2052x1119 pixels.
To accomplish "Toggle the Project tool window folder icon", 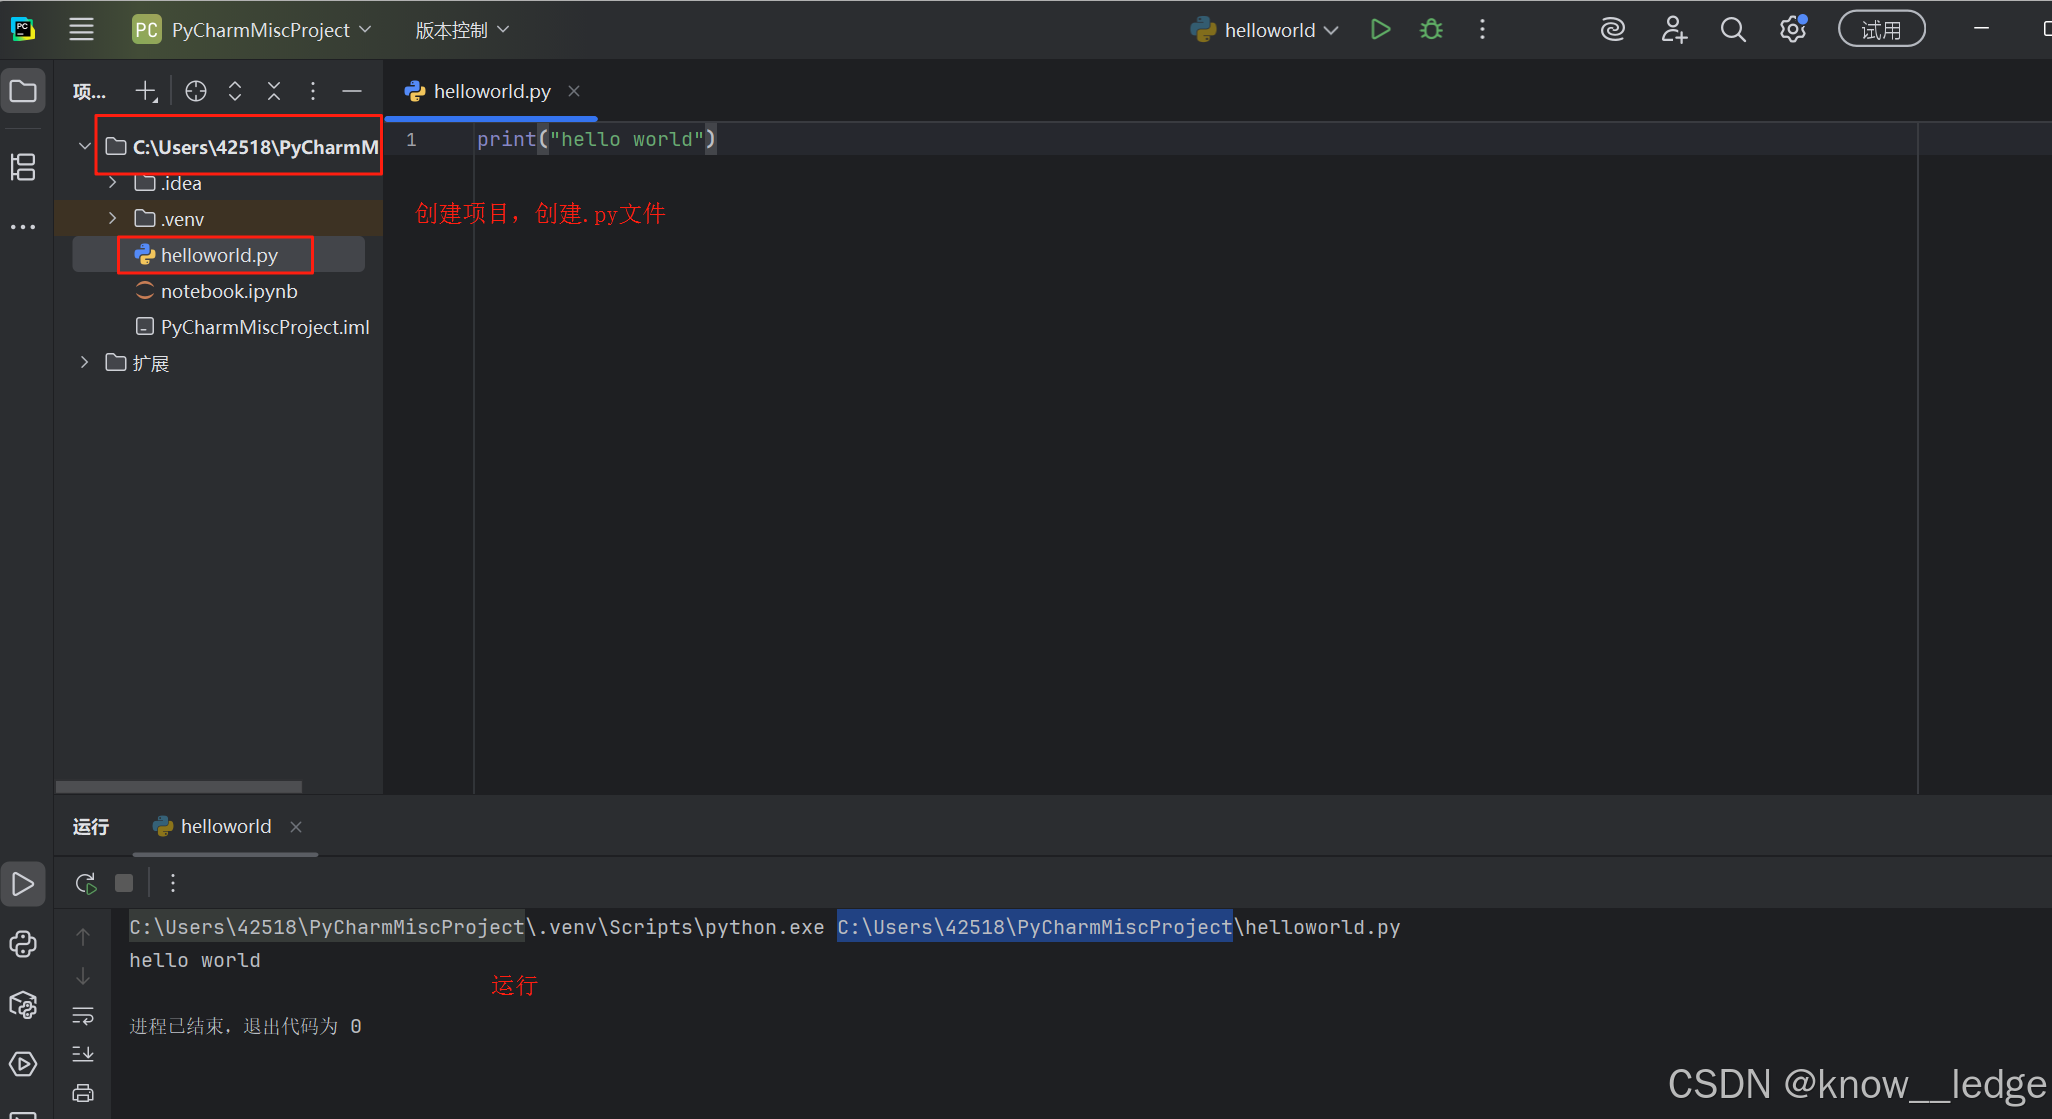I will pos(23,92).
